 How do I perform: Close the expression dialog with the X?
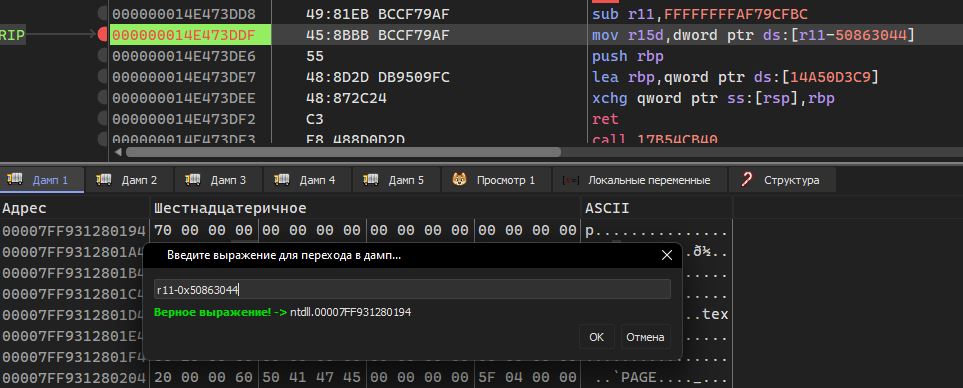point(666,255)
